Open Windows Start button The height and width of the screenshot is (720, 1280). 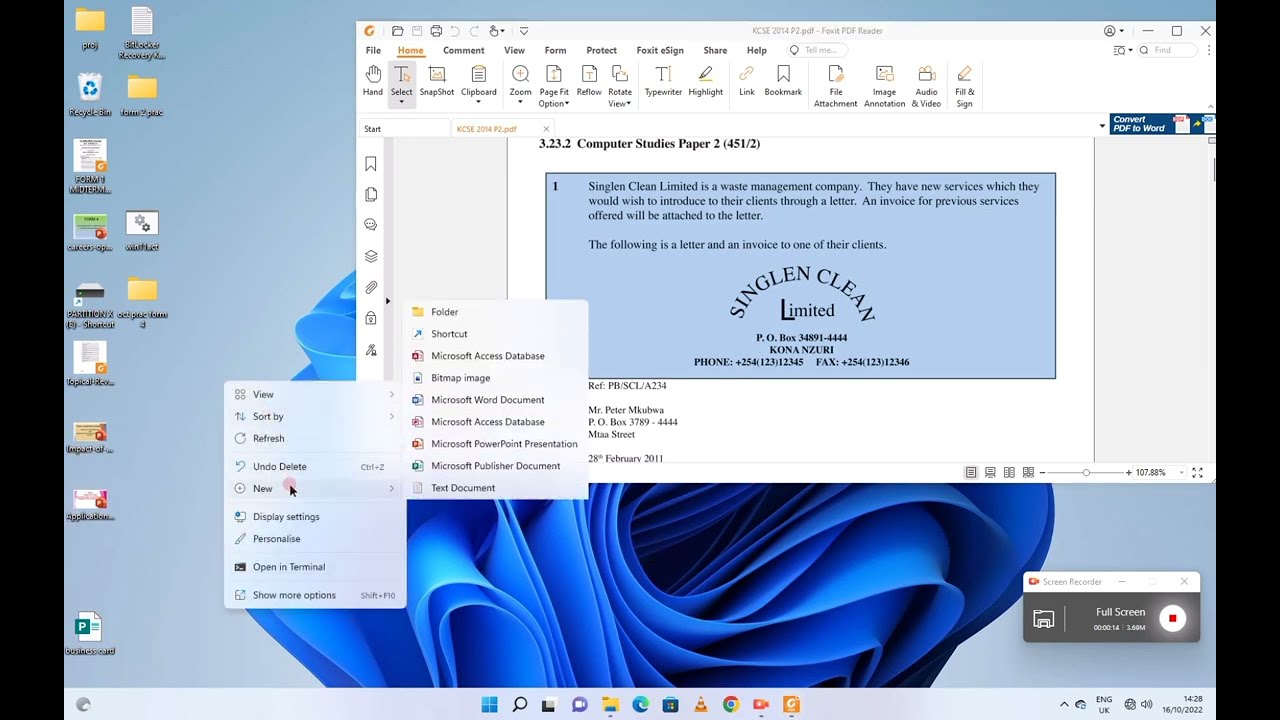(489, 704)
